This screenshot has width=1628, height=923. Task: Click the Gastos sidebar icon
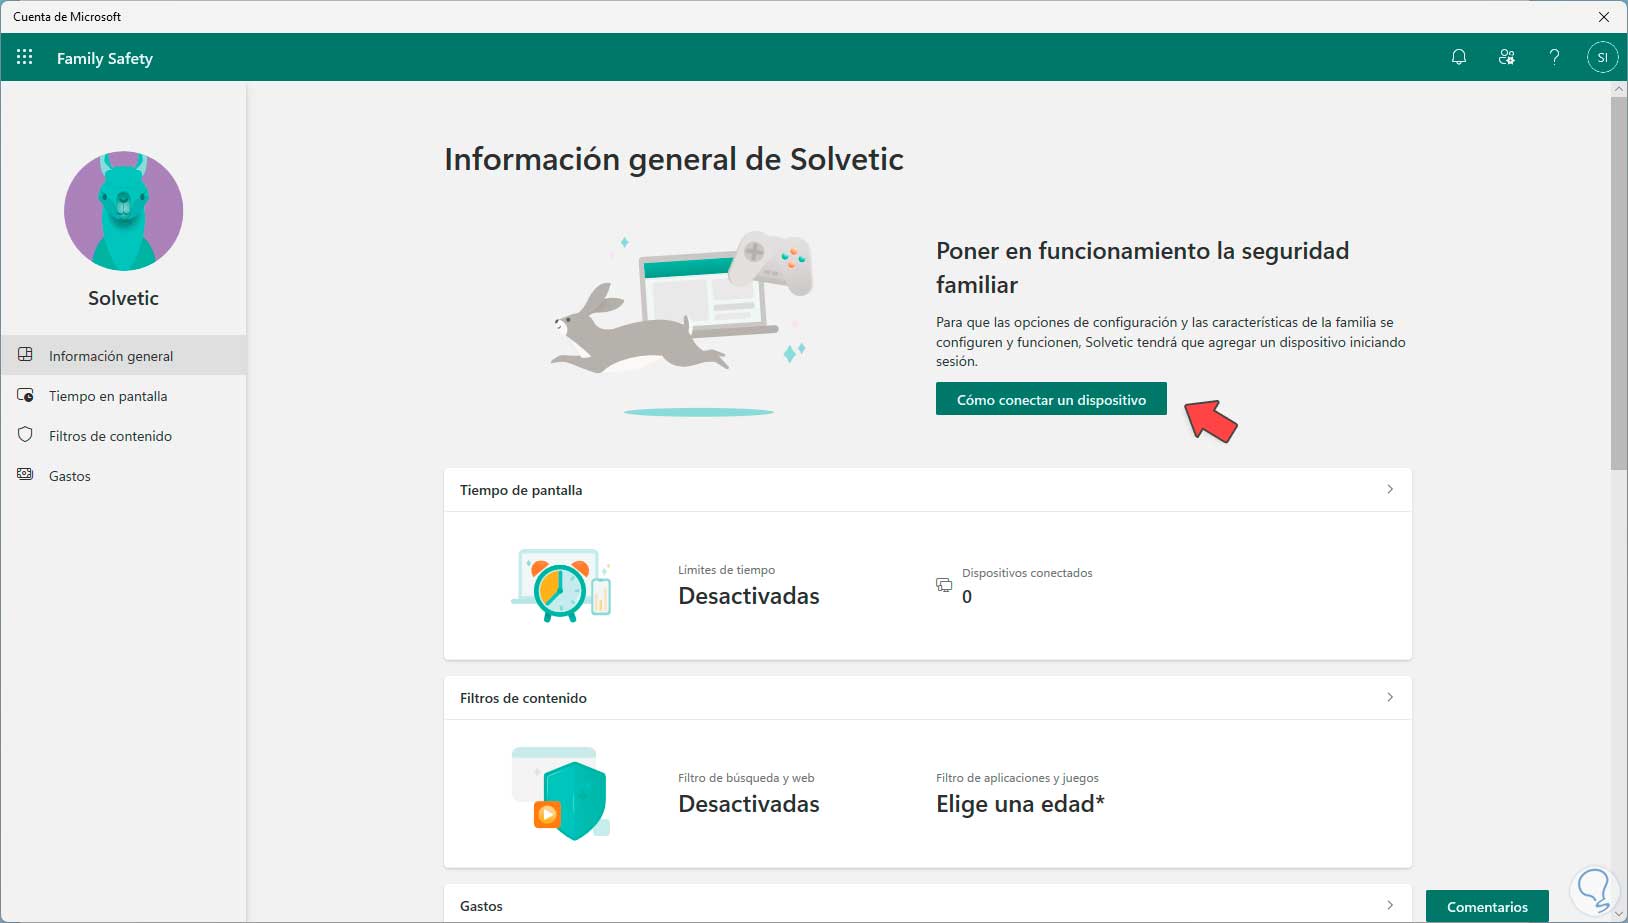(26, 475)
